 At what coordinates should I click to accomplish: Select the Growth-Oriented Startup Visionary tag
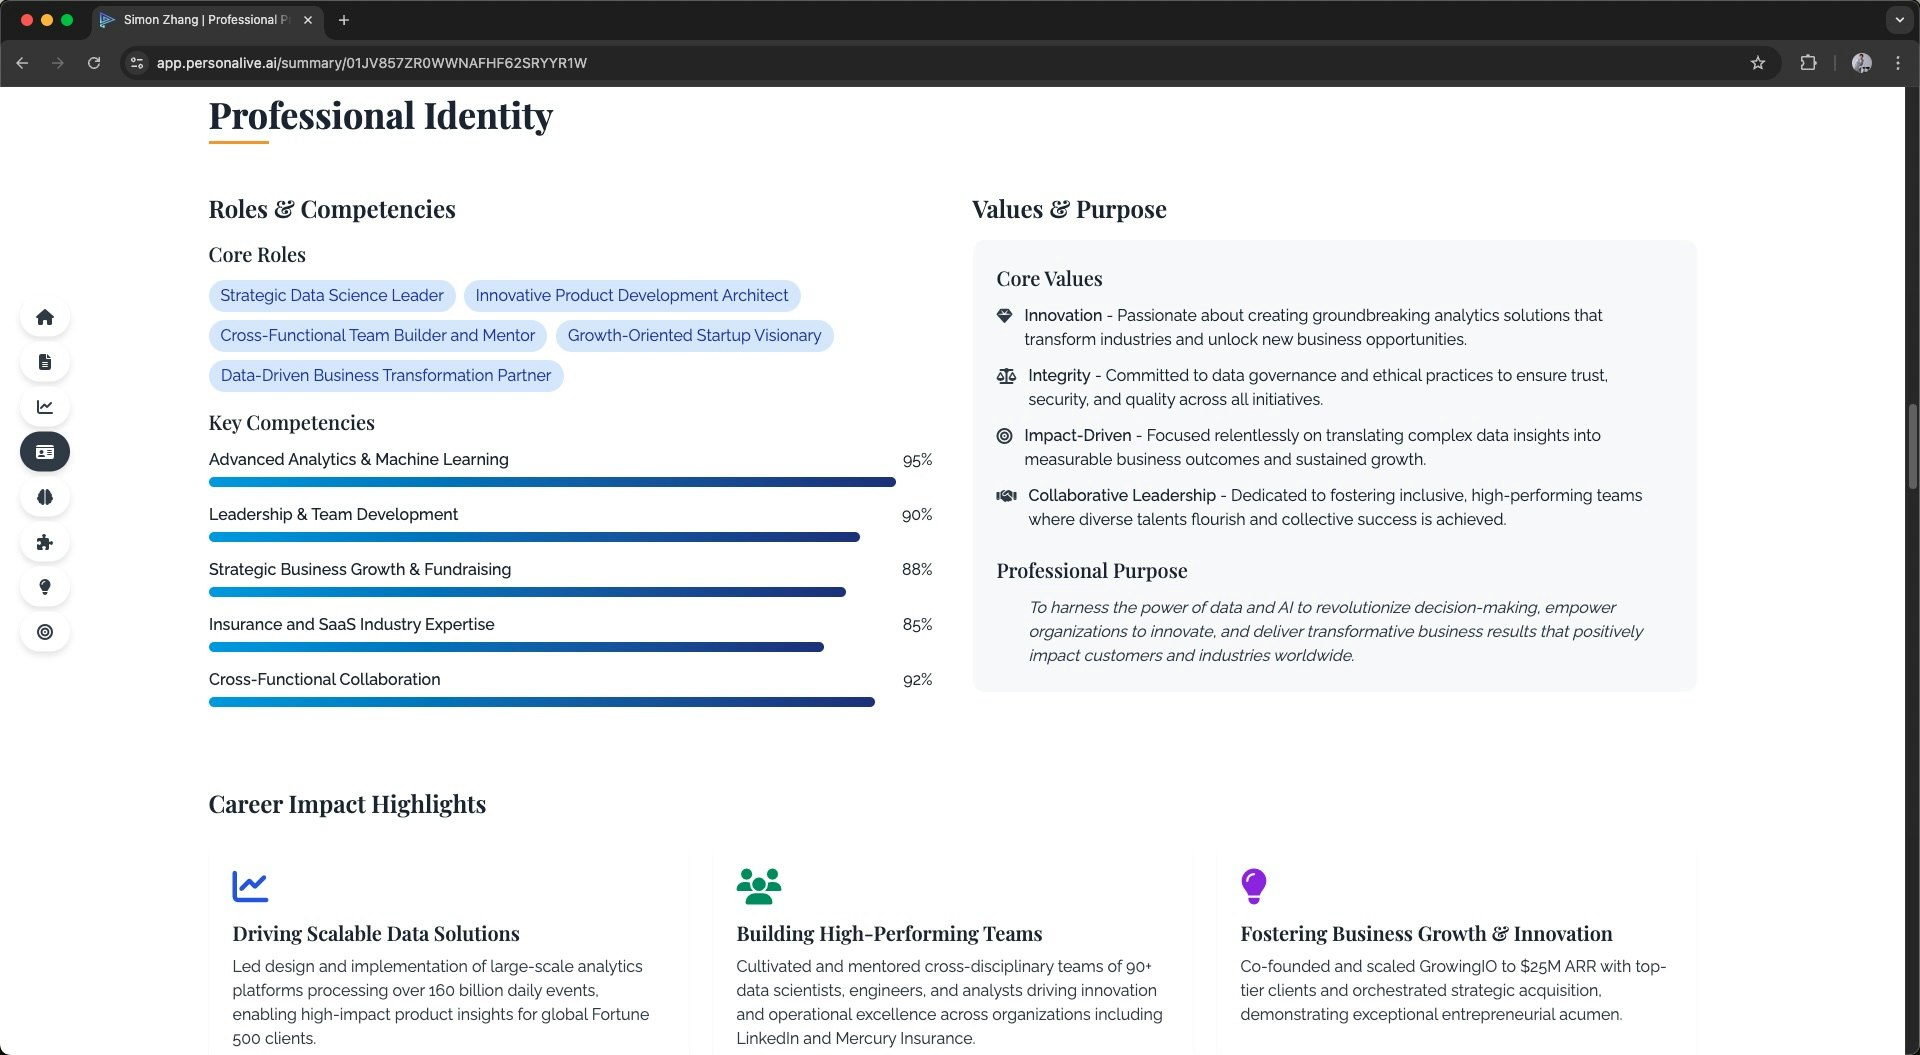pos(694,336)
